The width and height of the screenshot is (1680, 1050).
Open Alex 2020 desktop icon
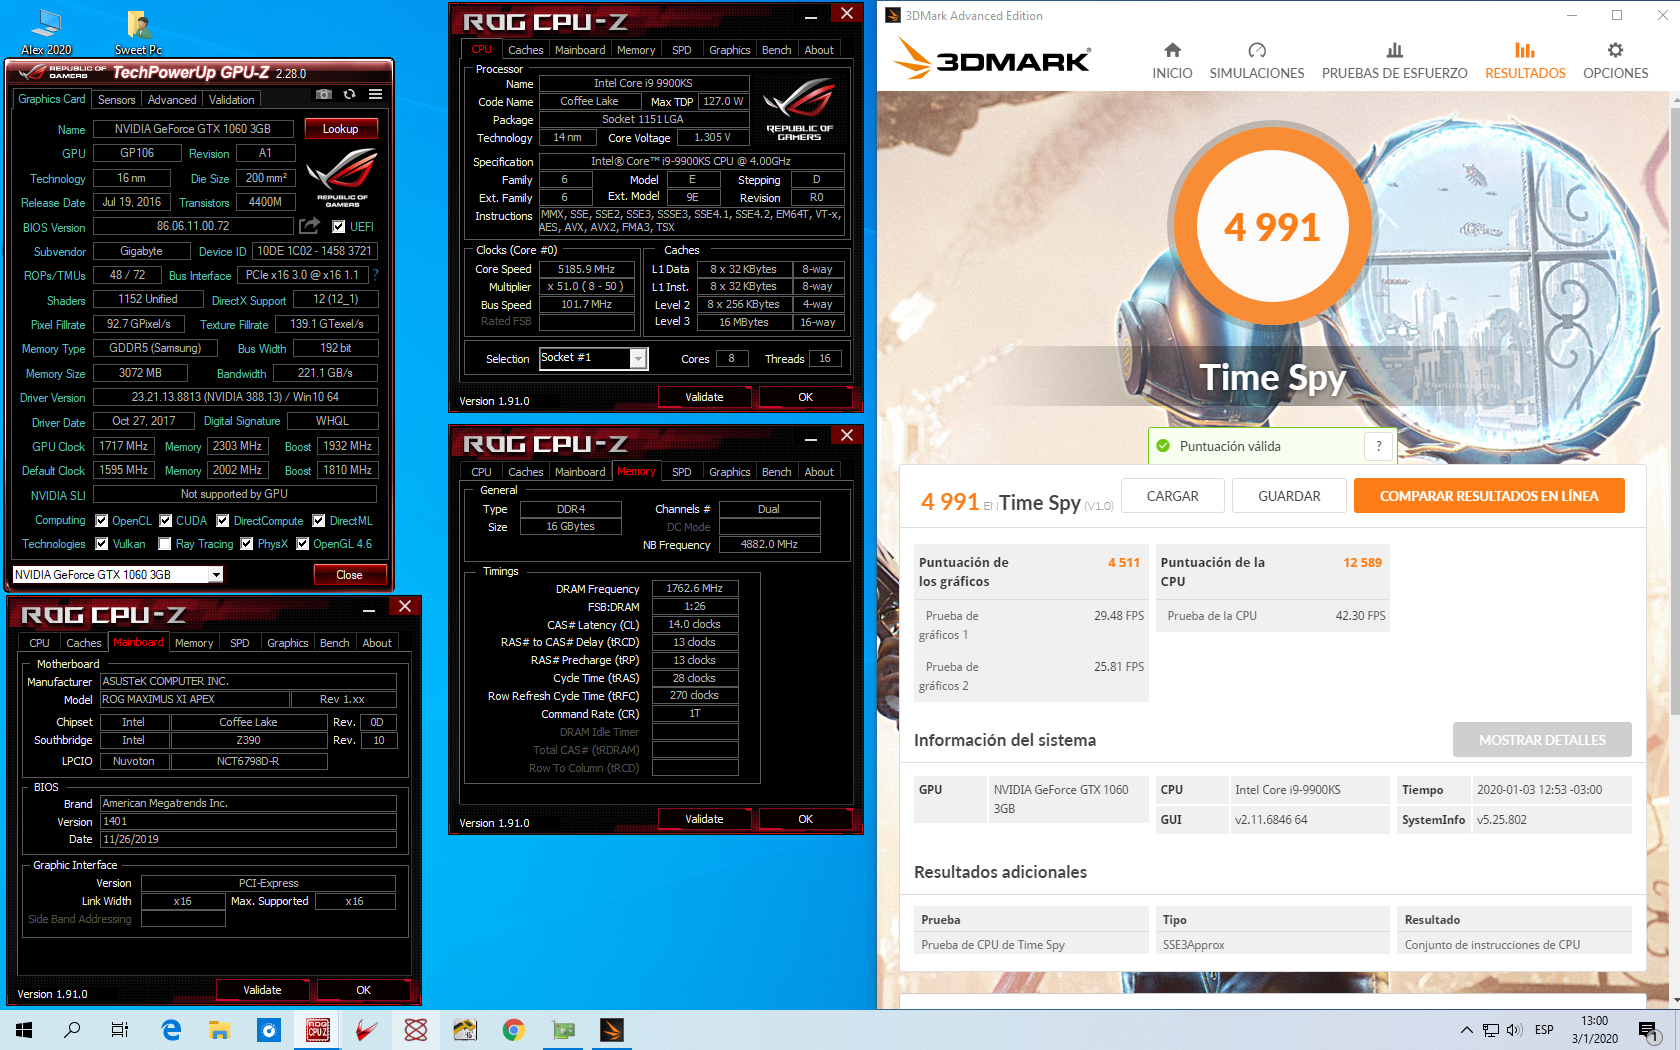[46, 32]
